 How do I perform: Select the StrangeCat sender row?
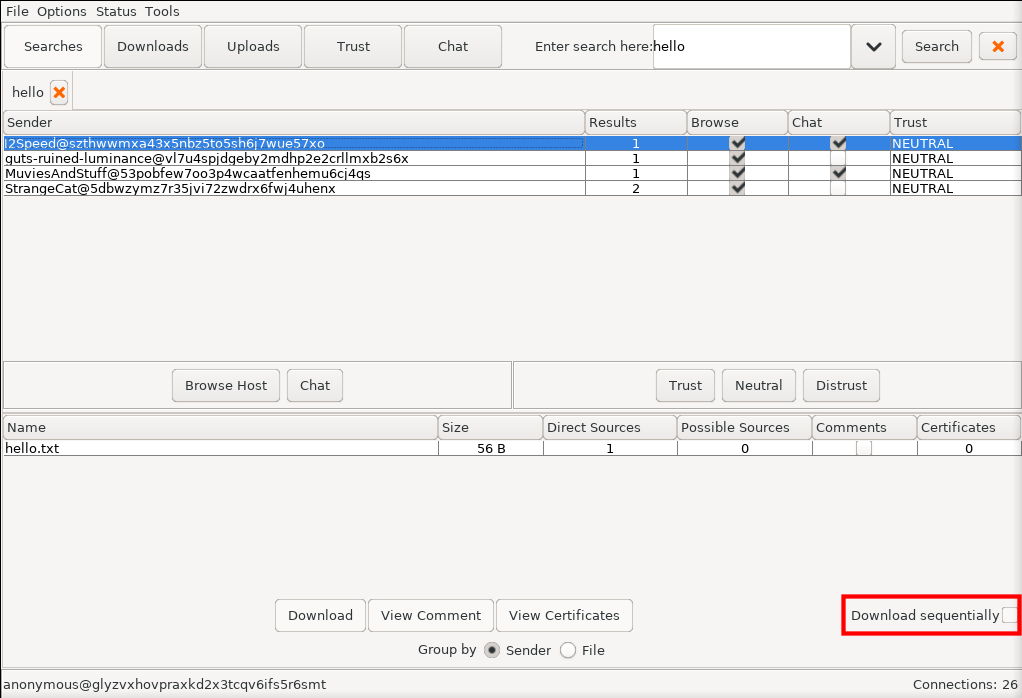coord(170,188)
